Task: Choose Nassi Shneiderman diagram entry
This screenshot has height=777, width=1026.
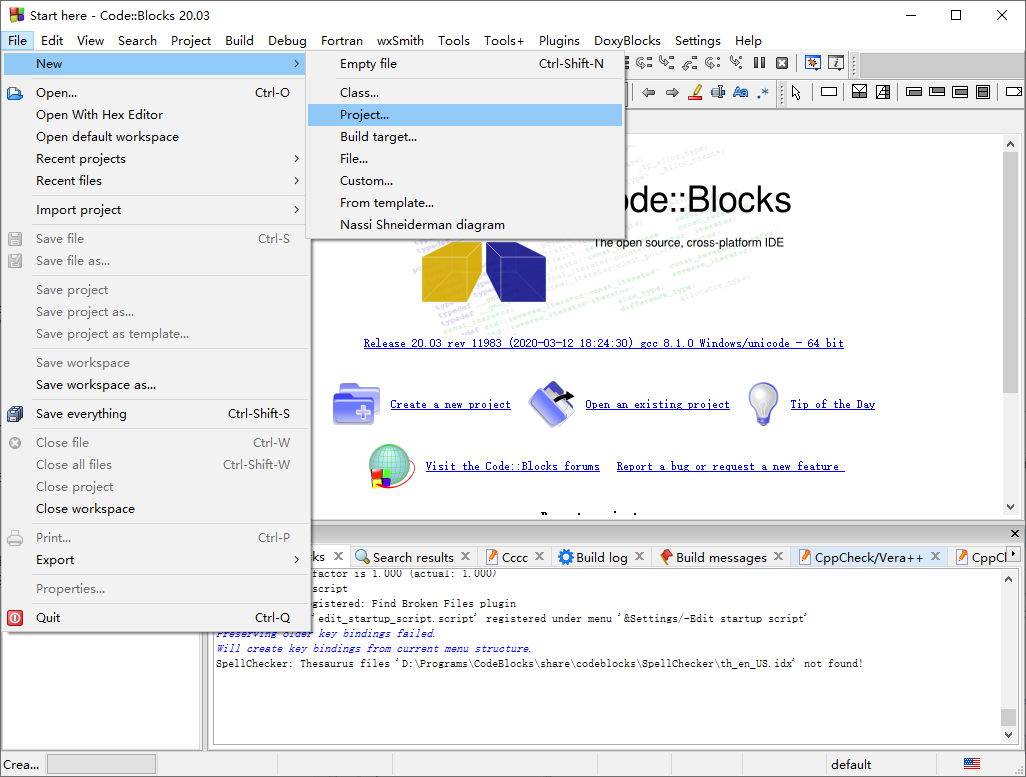Action: 465,225
